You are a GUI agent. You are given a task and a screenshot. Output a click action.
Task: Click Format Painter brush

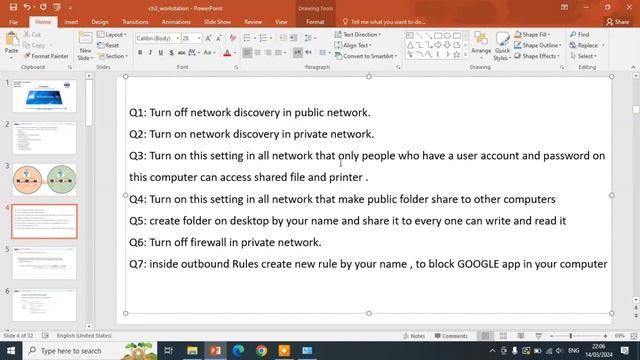pos(46,56)
